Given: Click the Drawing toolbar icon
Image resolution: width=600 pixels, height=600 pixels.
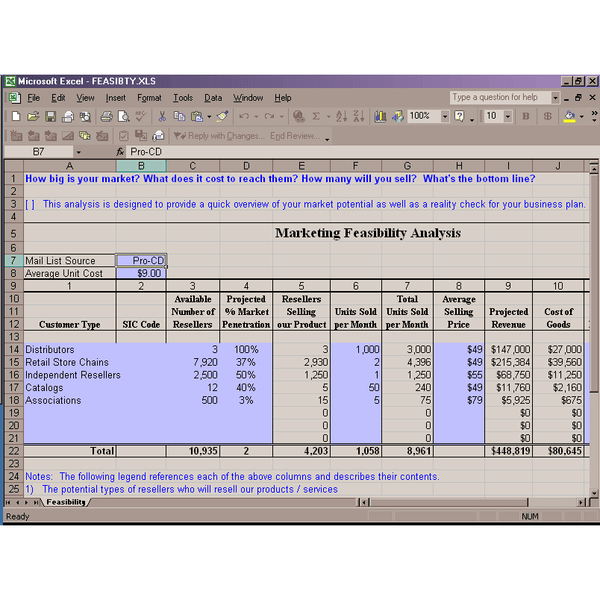Looking at the screenshot, I should [398, 116].
